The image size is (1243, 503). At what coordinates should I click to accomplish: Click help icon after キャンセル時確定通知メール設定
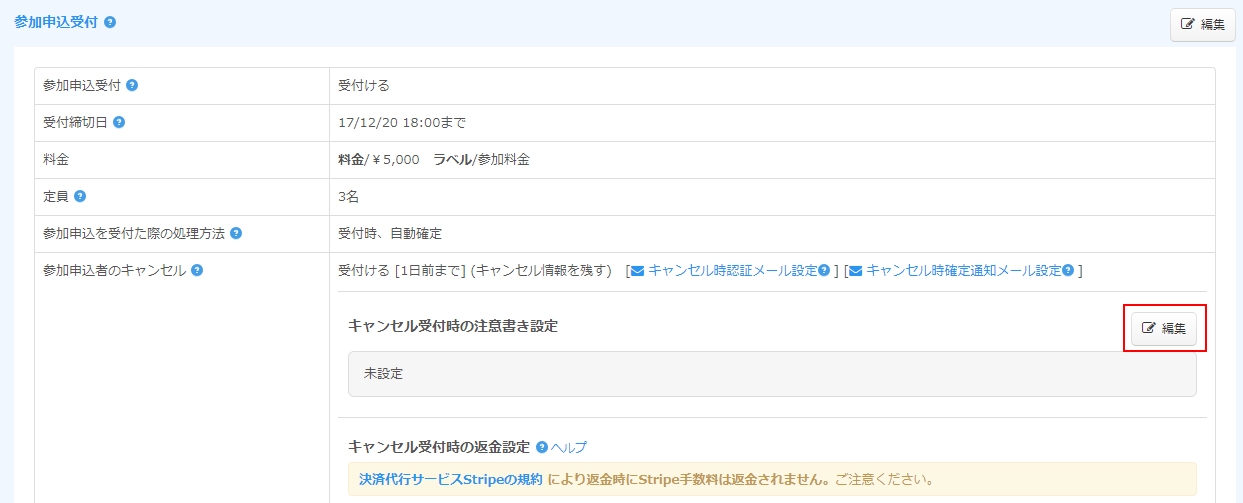(x=1068, y=271)
